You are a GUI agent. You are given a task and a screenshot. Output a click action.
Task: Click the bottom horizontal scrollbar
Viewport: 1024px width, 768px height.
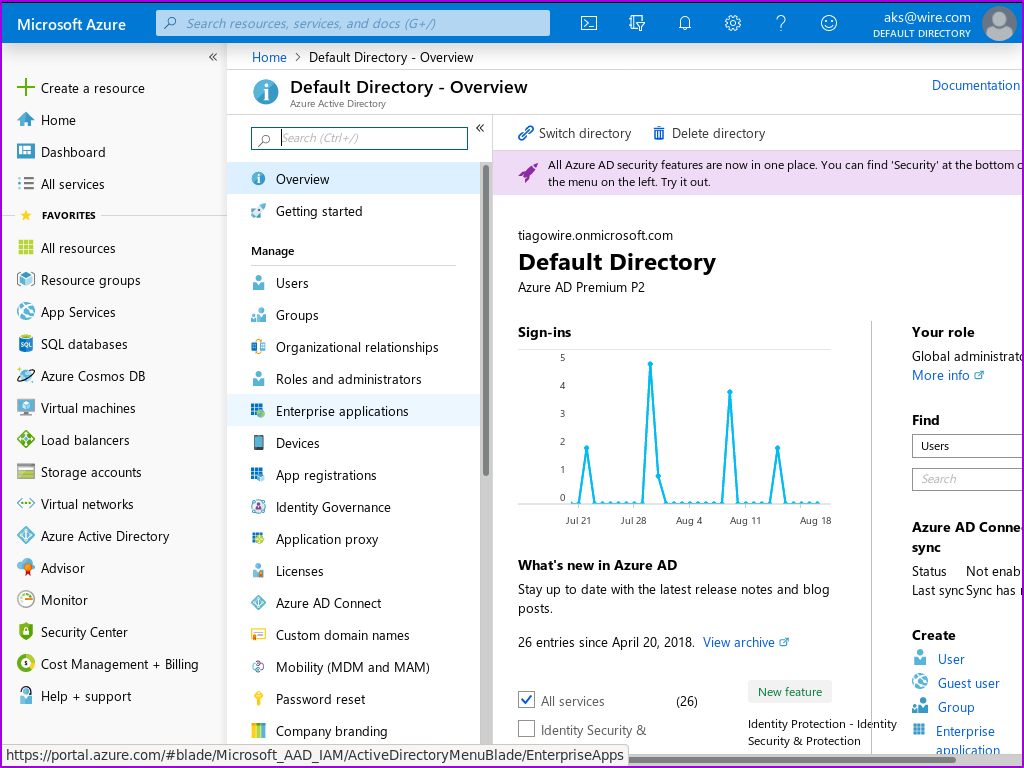[x=792, y=760]
